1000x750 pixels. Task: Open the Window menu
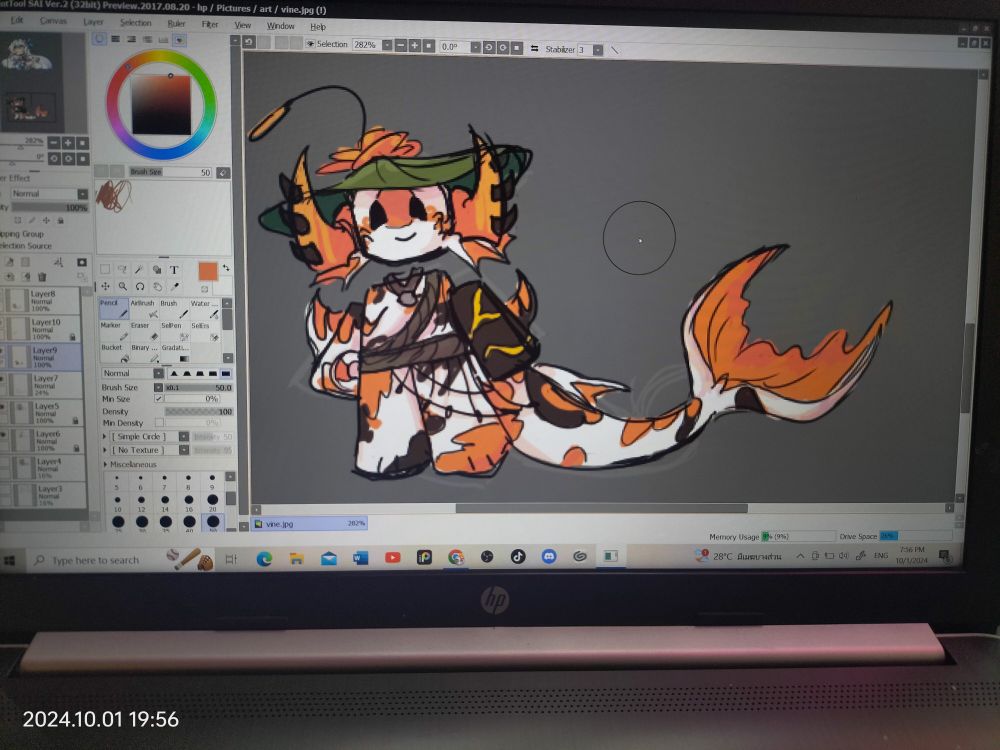[281, 26]
